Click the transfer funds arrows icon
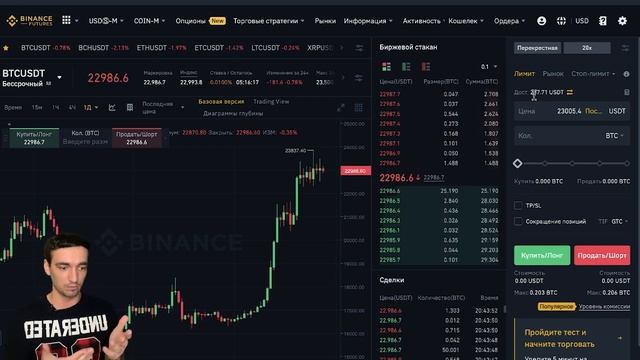 click(570, 92)
